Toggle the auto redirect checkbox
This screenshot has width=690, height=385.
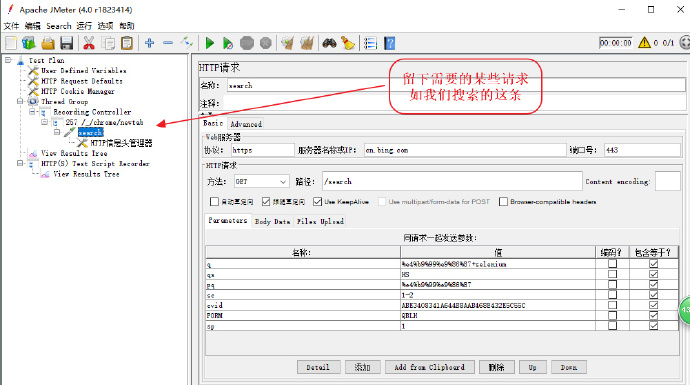(214, 202)
